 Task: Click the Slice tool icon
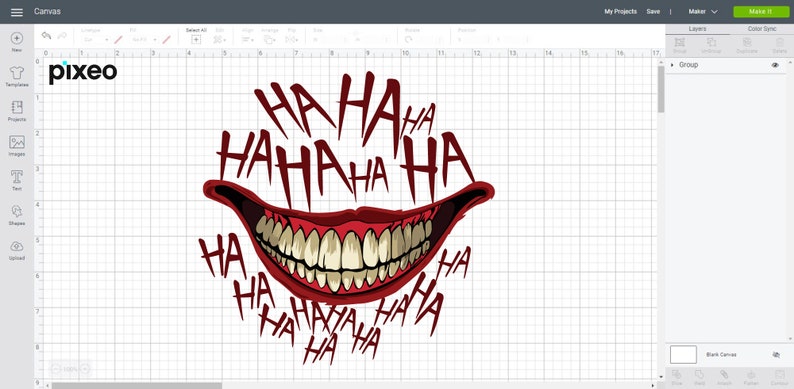677,375
